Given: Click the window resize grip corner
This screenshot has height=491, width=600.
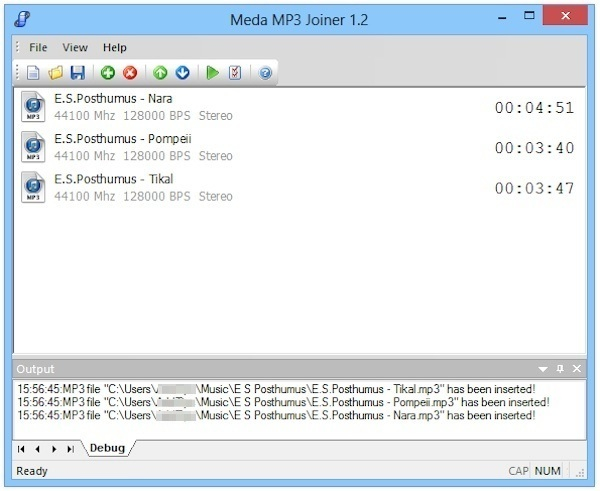Looking at the screenshot, I should [x=580, y=473].
